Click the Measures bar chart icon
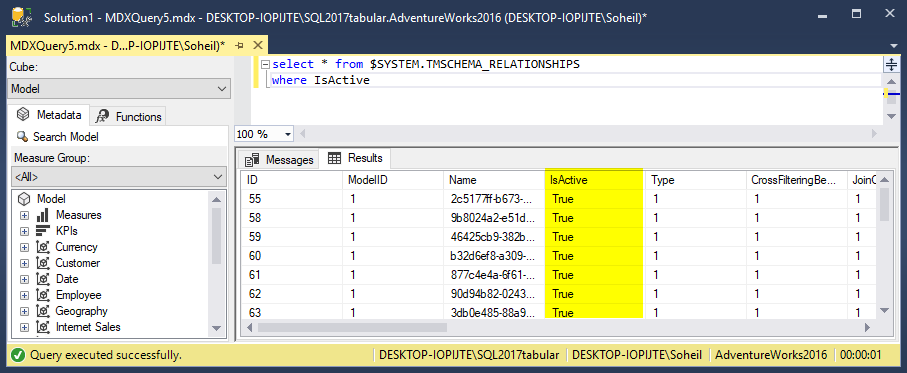Viewport: 907px width, 373px height. pyautogui.click(x=42, y=215)
